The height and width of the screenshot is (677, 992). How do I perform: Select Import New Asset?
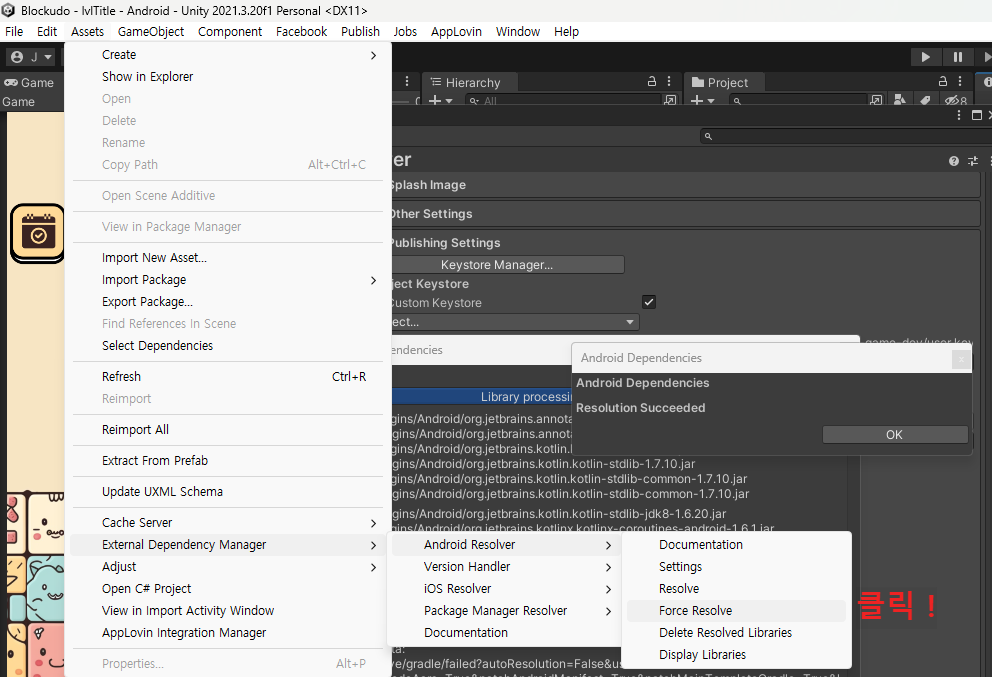pyautogui.click(x=228, y=258)
